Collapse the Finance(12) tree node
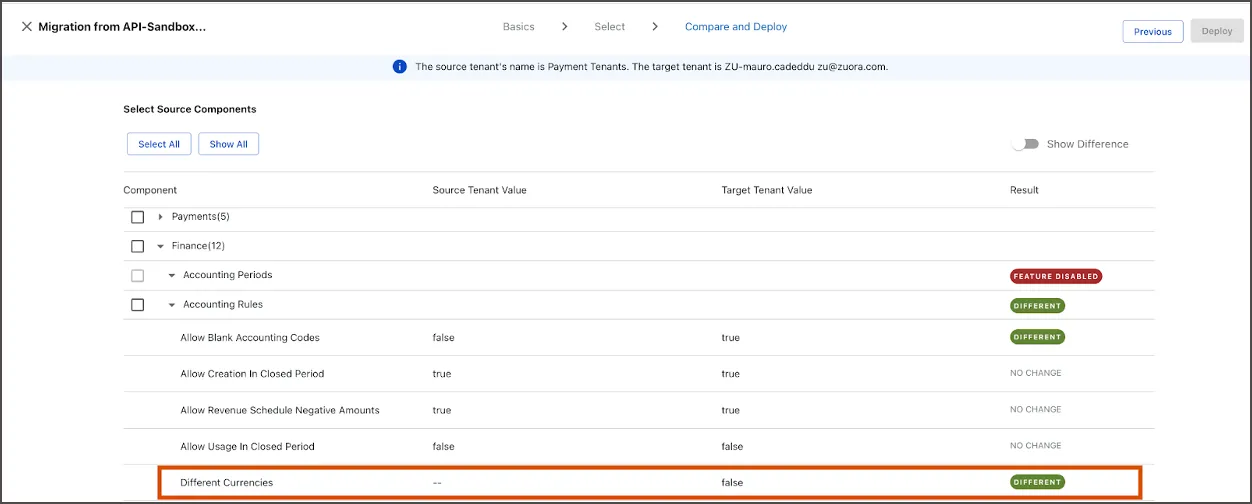The height and width of the screenshot is (504, 1252). pos(161,246)
